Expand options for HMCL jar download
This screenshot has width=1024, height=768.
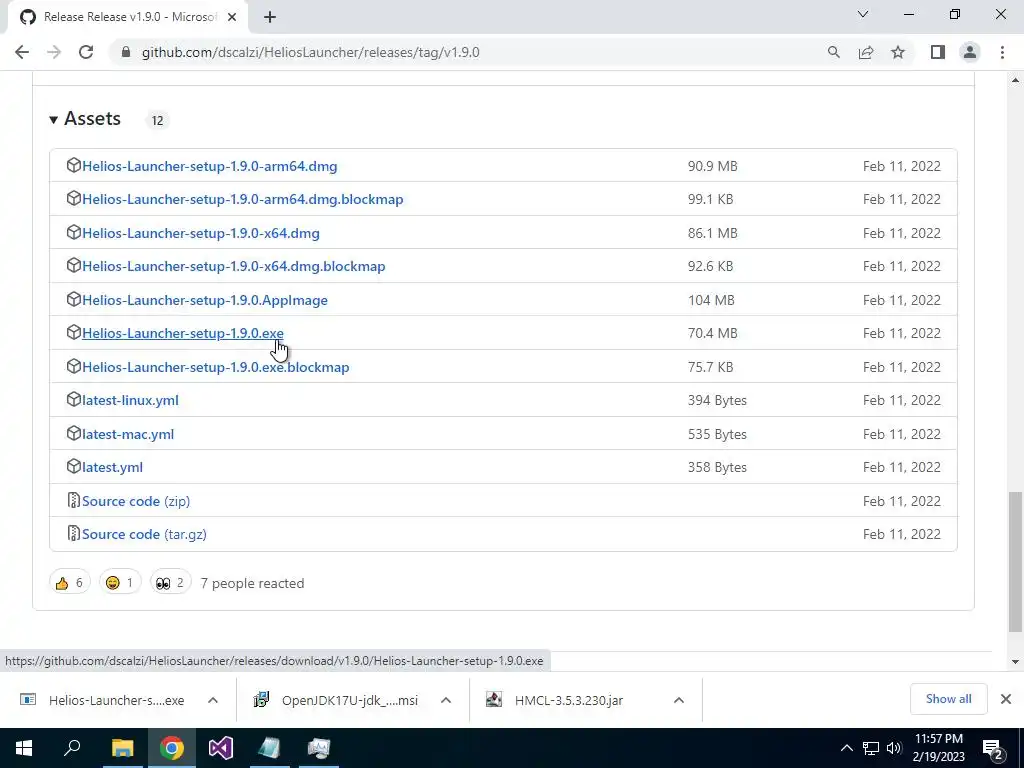(x=679, y=700)
